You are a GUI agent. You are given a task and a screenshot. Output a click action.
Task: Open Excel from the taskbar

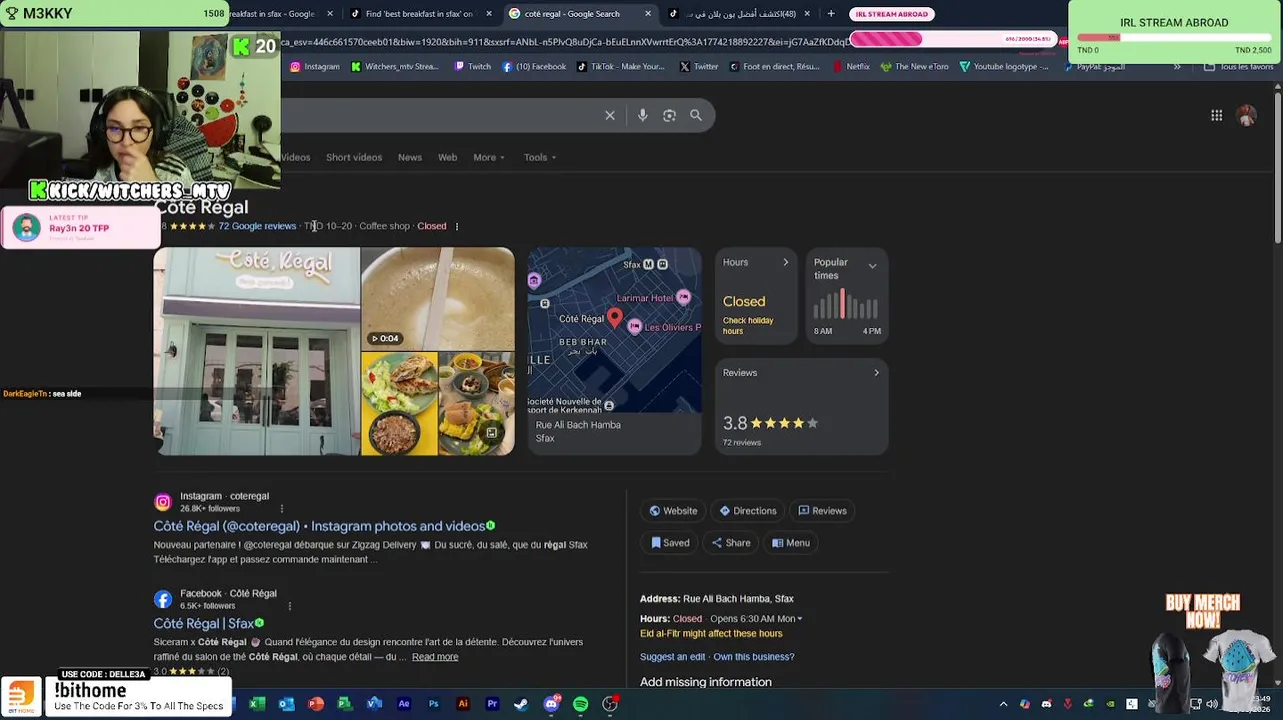click(x=257, y=704)
